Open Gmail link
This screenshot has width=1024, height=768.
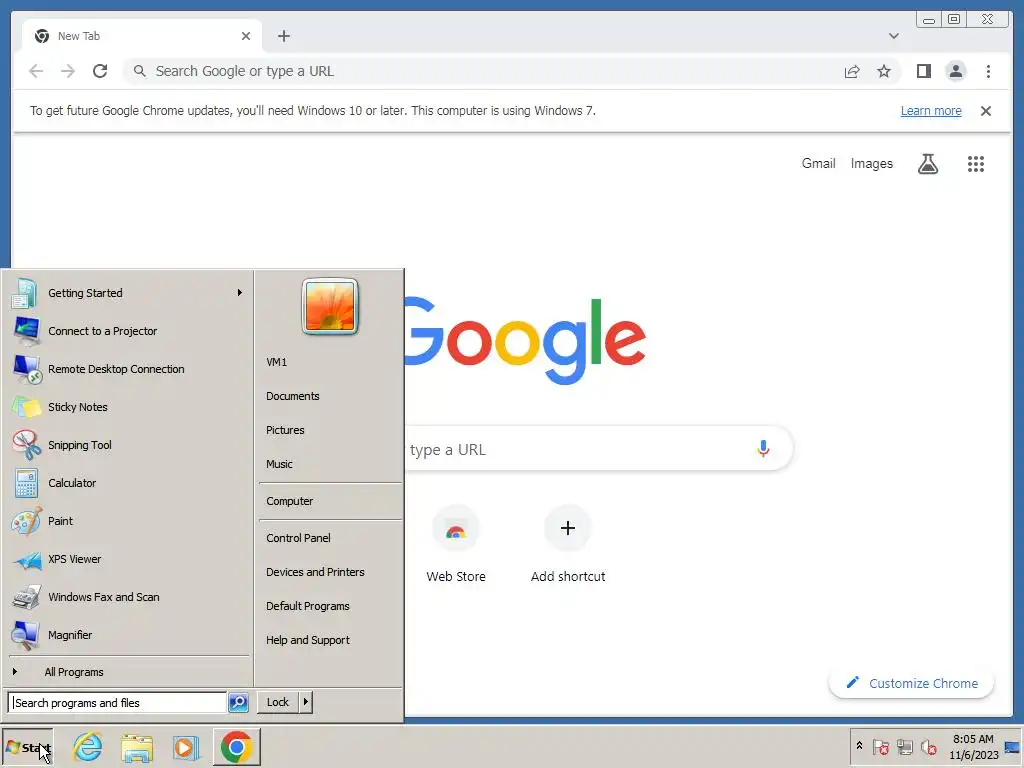coord(818,163)
